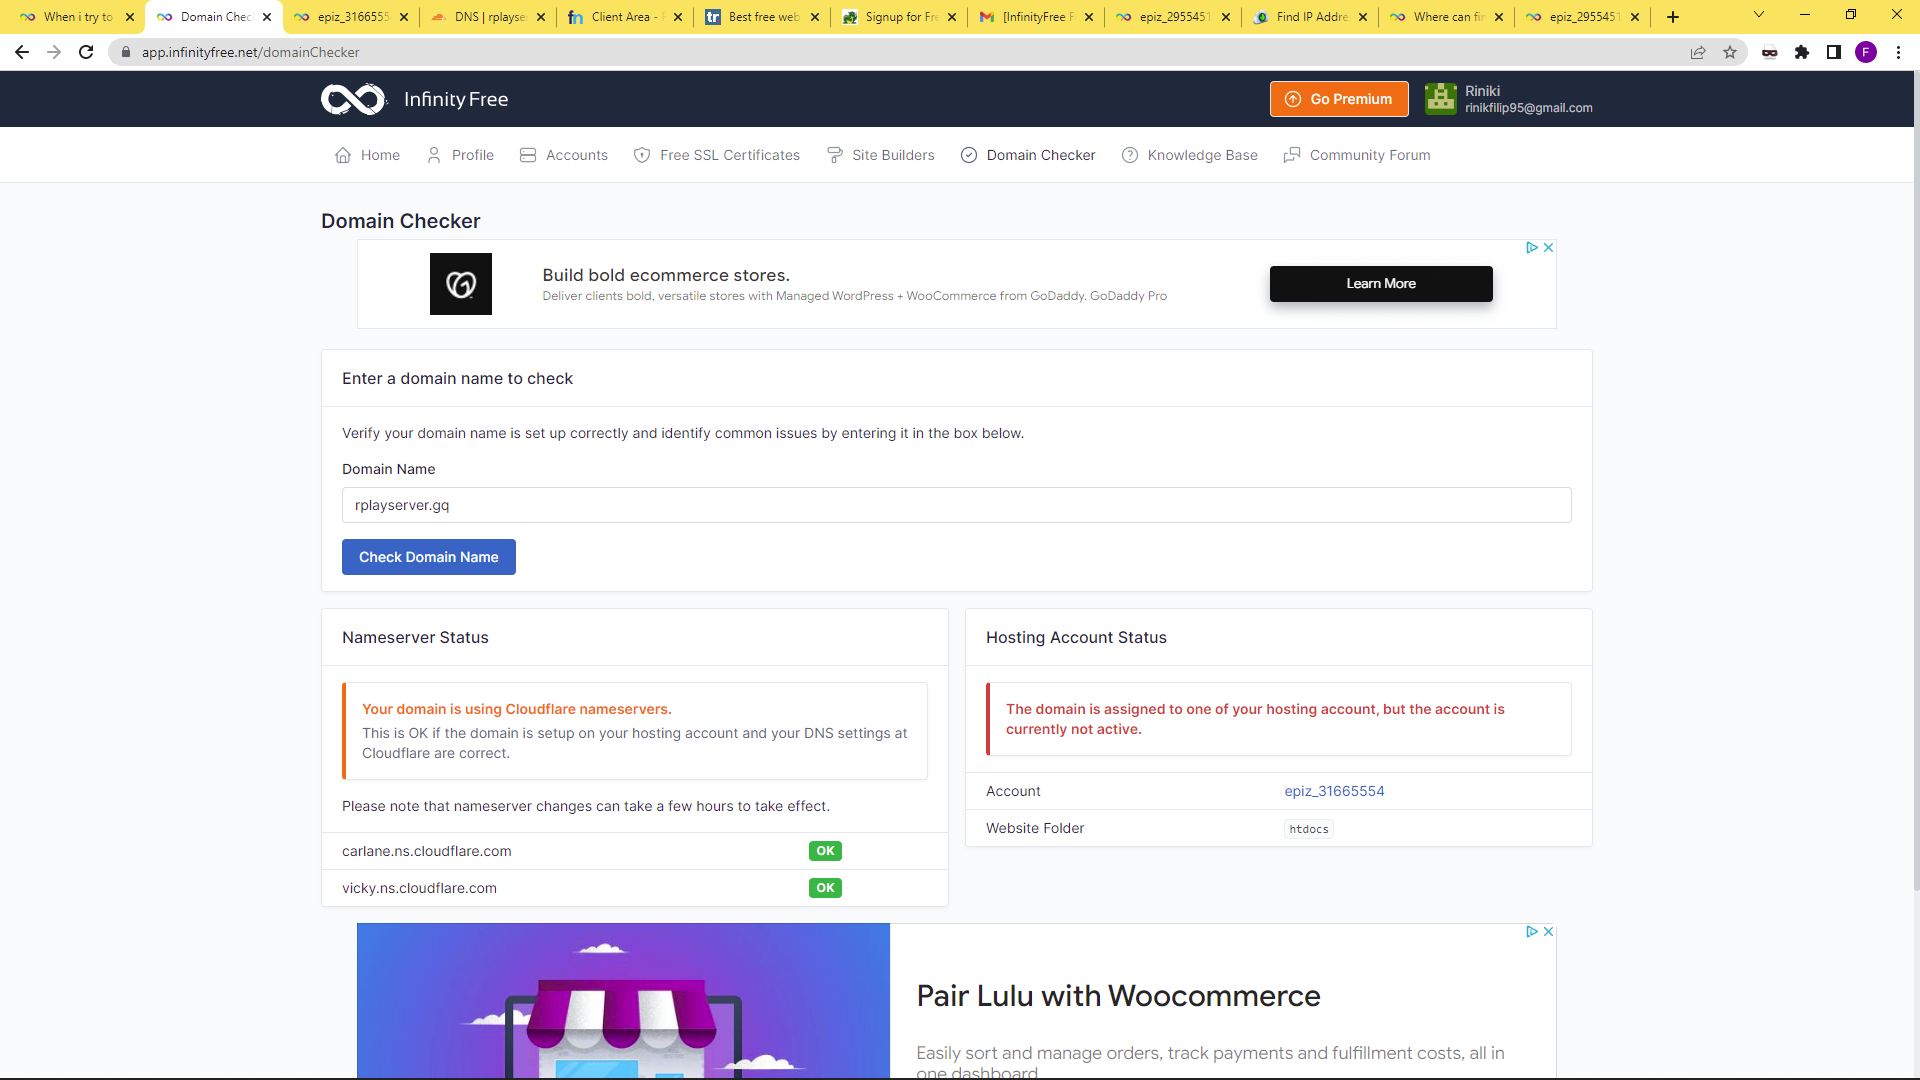Click the AdChoices icon on Lulu ad
This screenshot has width=1920, height=1080.
click(x=1531, y=931)
